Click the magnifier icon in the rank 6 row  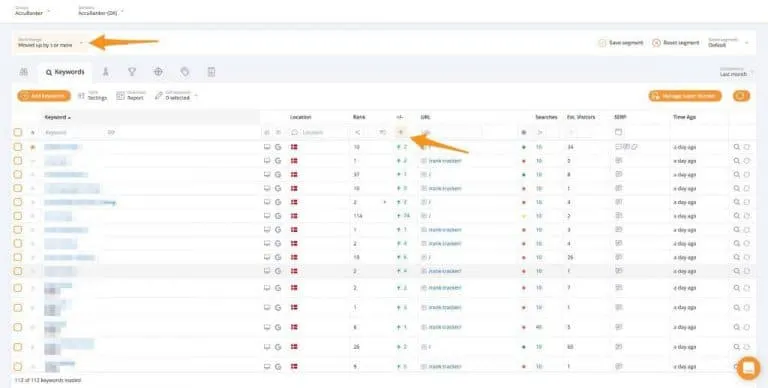[736, 327]
